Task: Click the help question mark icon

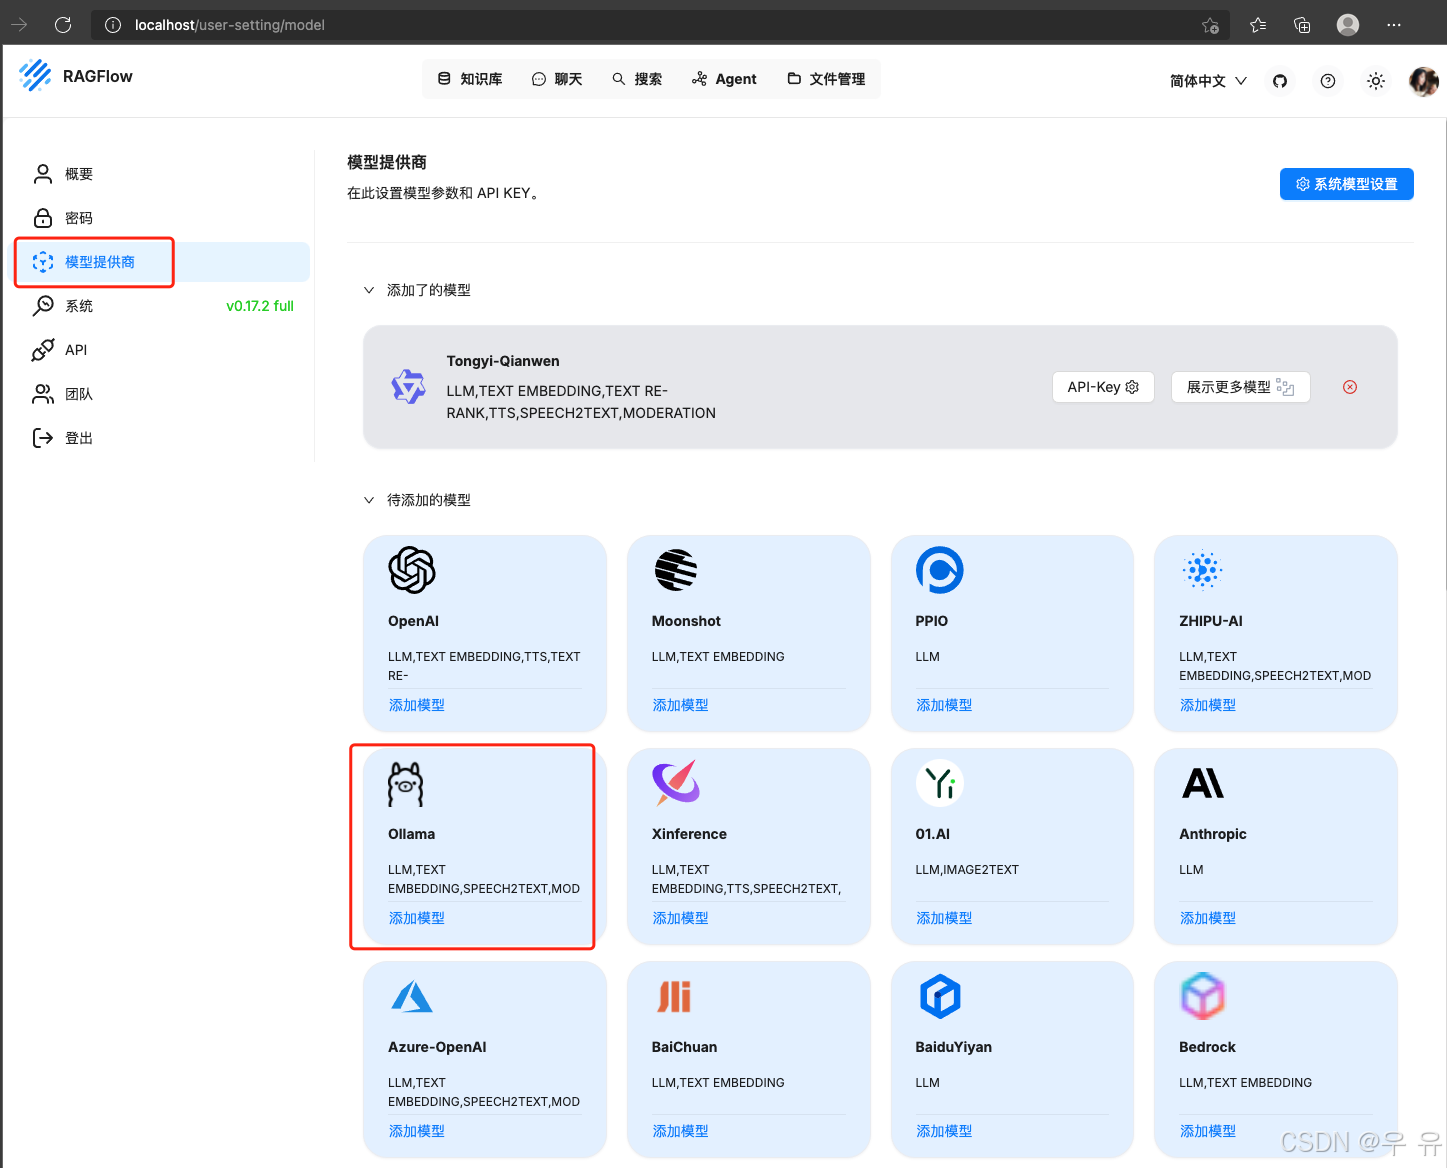Action: tap(1328, 81)
